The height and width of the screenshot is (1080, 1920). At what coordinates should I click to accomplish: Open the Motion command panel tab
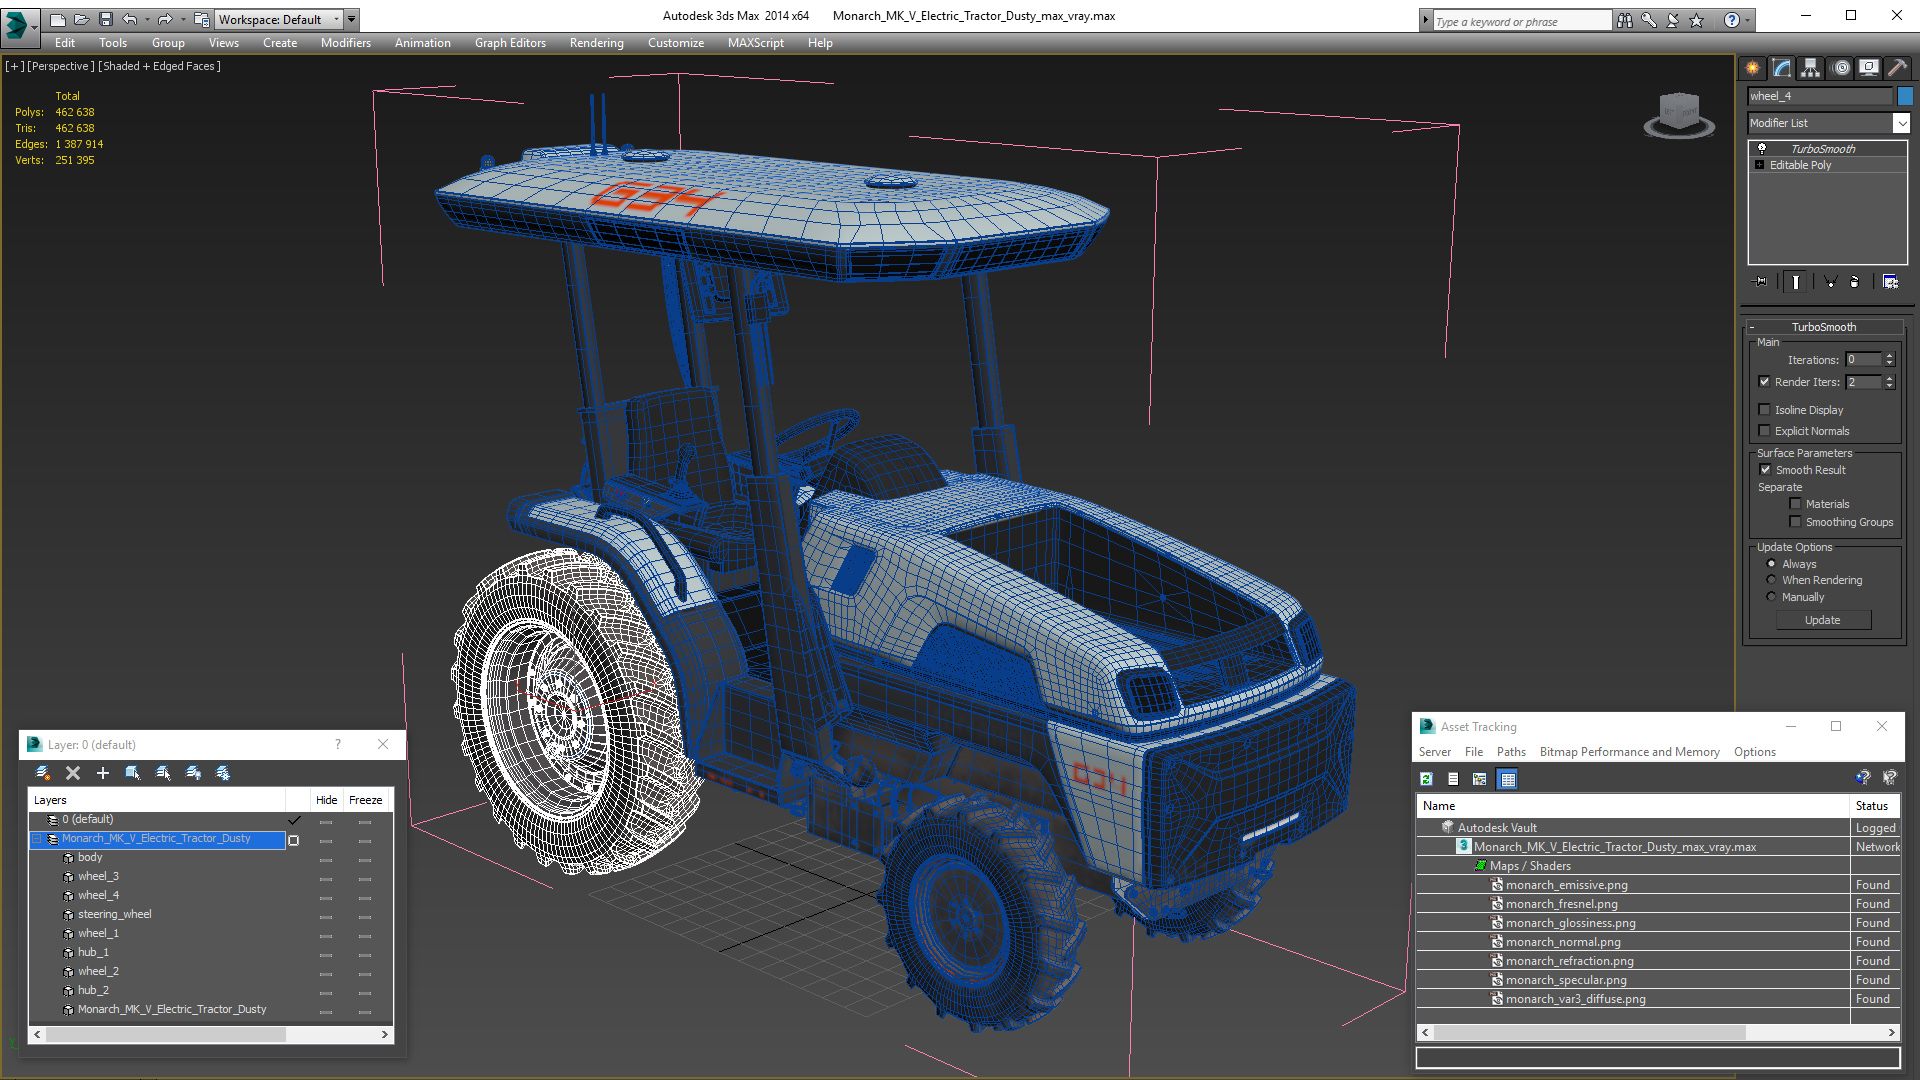pyautogui.click(x=1841, y=68)
